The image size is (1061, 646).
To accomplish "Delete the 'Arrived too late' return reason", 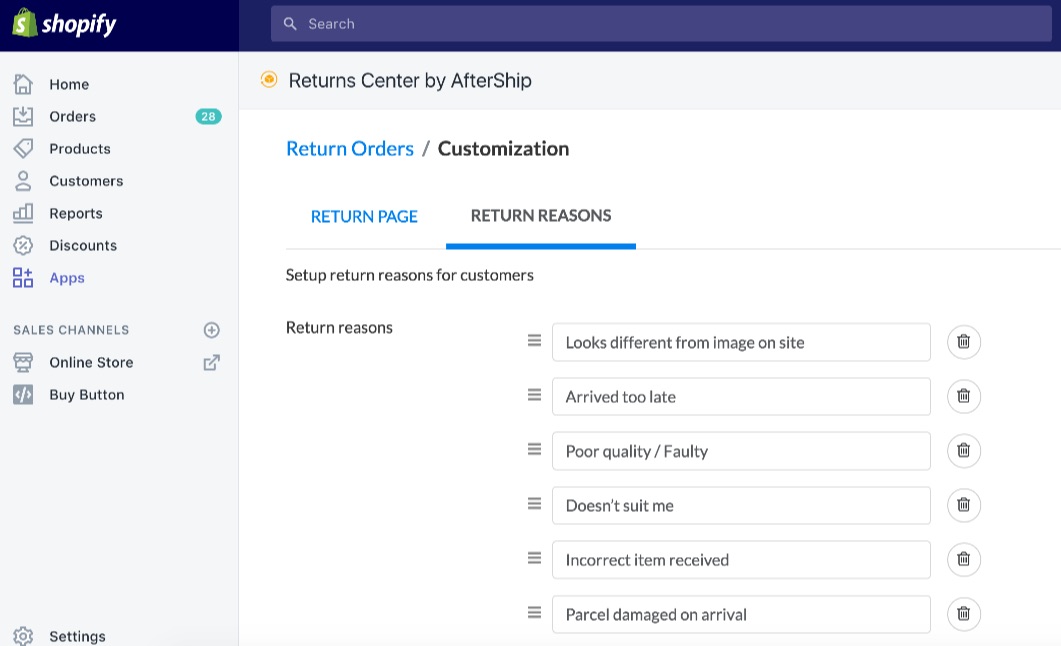I will (963, 396).
